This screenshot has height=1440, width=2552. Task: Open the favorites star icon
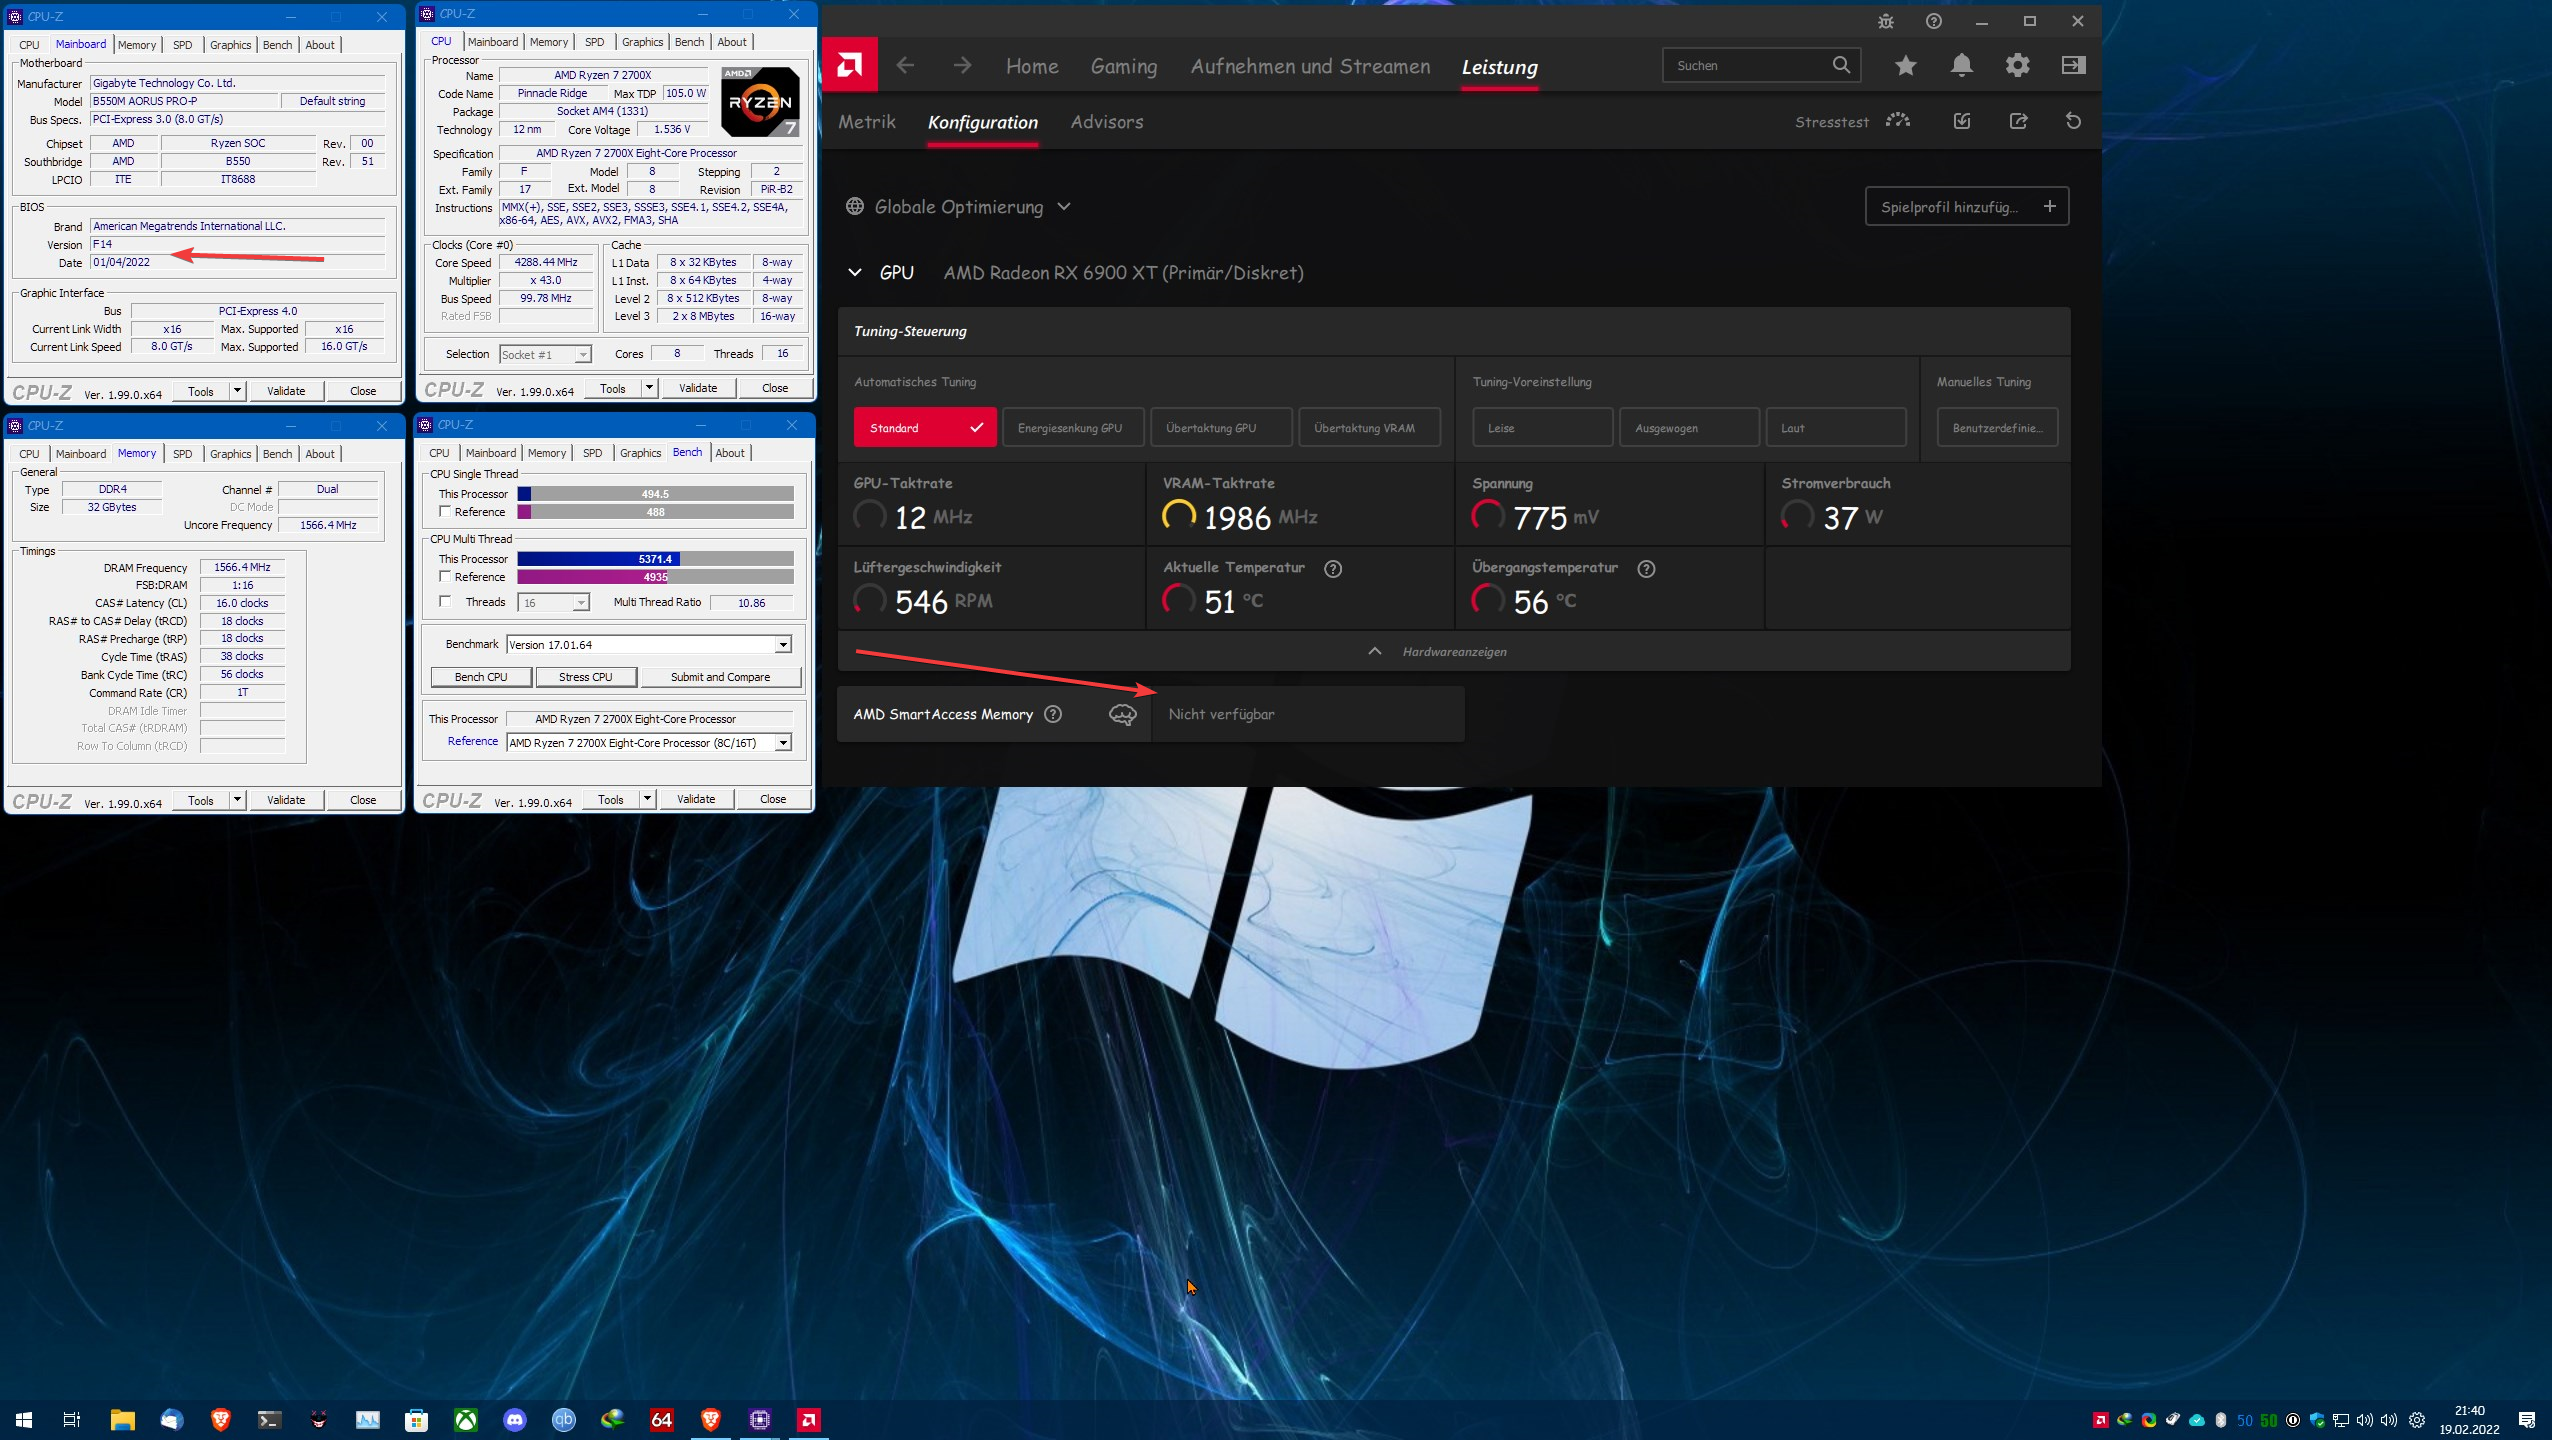point(1905,66)
